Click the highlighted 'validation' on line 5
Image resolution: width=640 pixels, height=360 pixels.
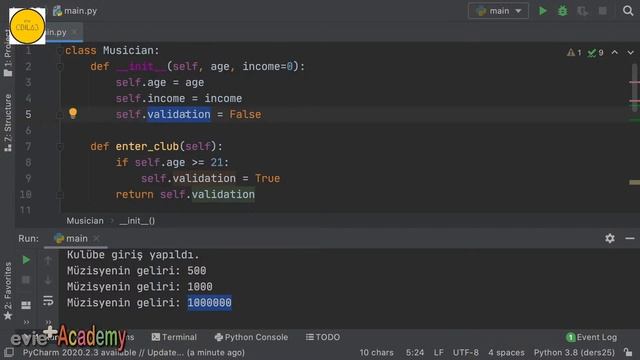tap(179, 114)
